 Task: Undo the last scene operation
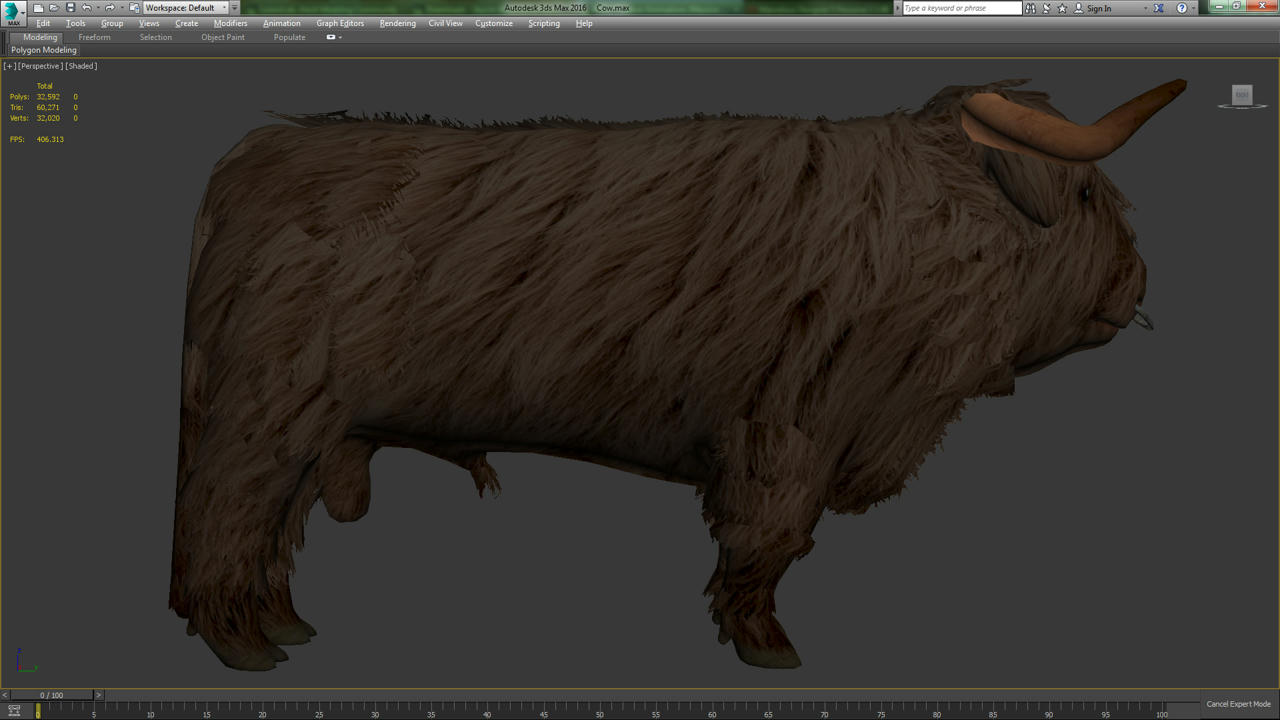86,8
